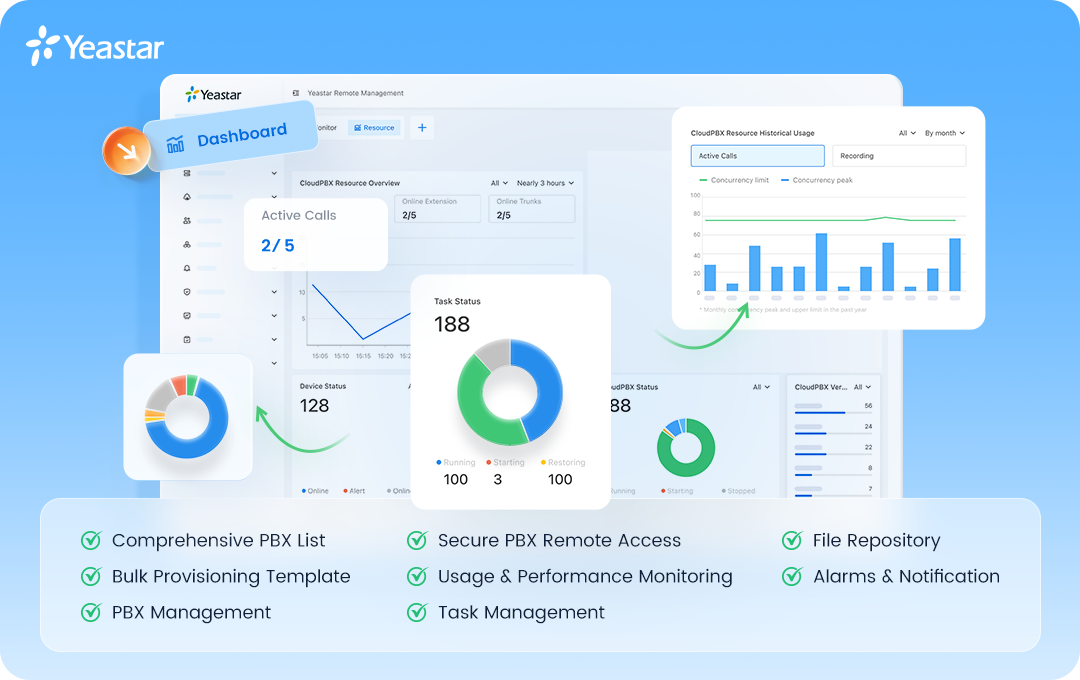Image resolution: width=1080 pixels, height=680 pixels.
Task: Open the Nearly 3 hours dropdown
Action: coord(543,183)
